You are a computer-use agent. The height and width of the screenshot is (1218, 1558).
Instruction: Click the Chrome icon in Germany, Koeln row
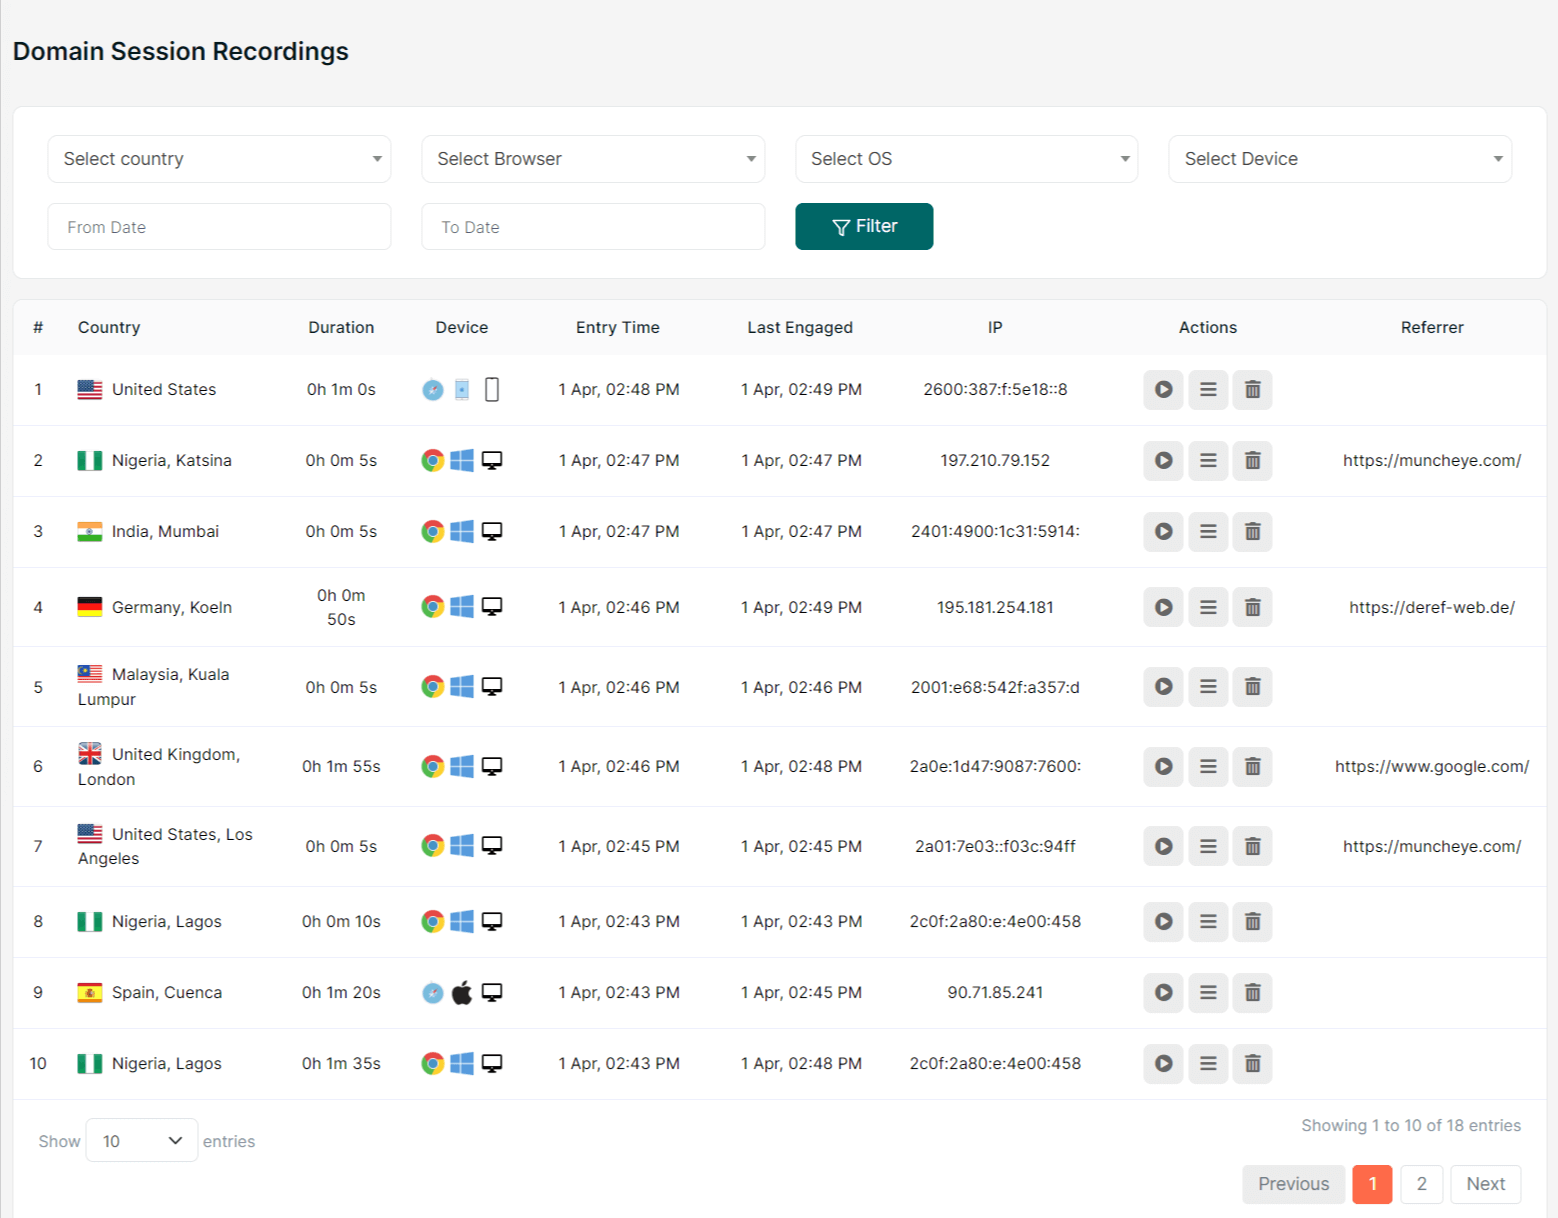(x=432, y=607)
